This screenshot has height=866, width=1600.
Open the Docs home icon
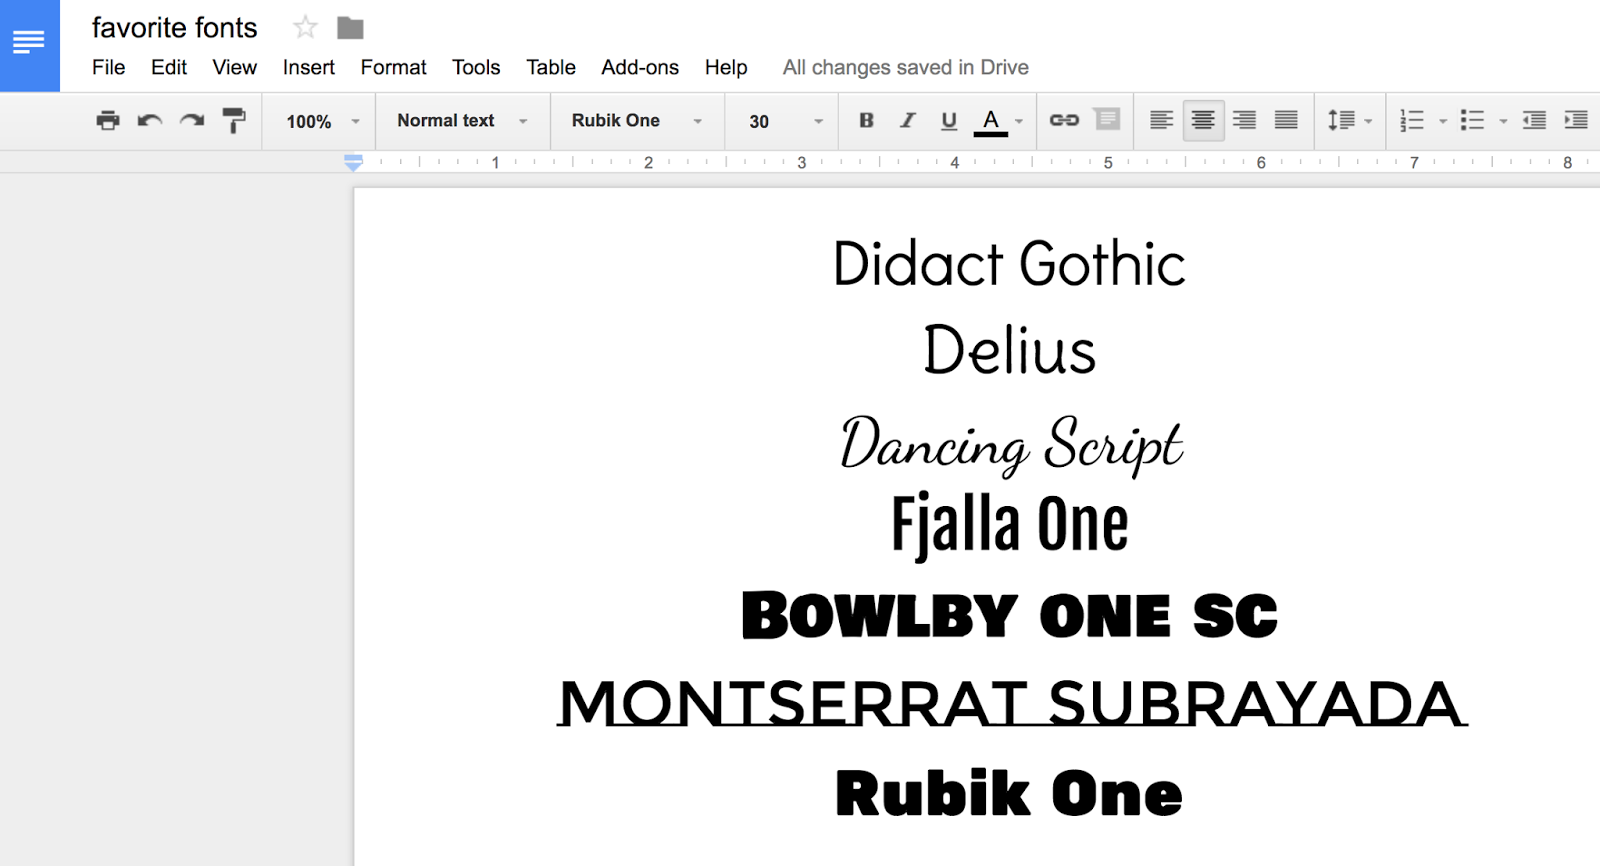(x=29, y=45)
